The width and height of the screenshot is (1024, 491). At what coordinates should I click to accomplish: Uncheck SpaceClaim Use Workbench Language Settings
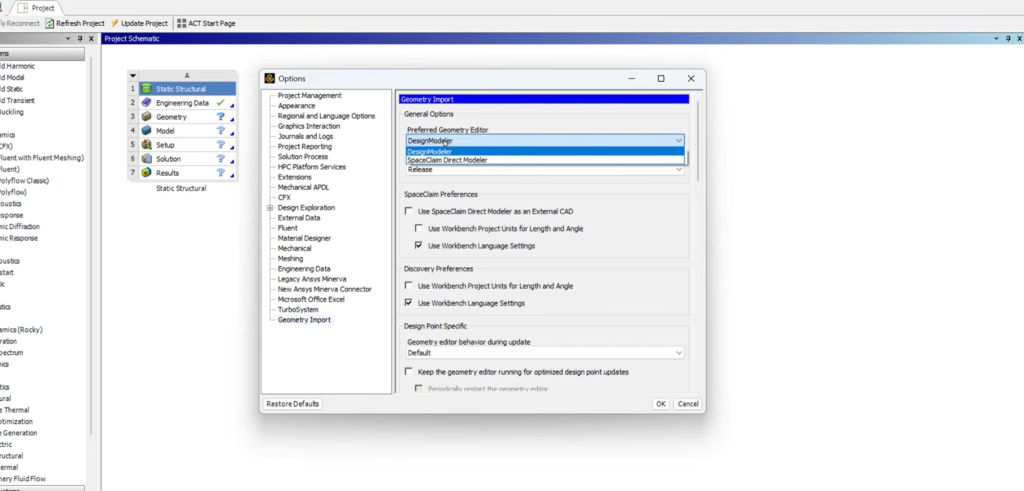pyautogui.click(x=419, y=245)
